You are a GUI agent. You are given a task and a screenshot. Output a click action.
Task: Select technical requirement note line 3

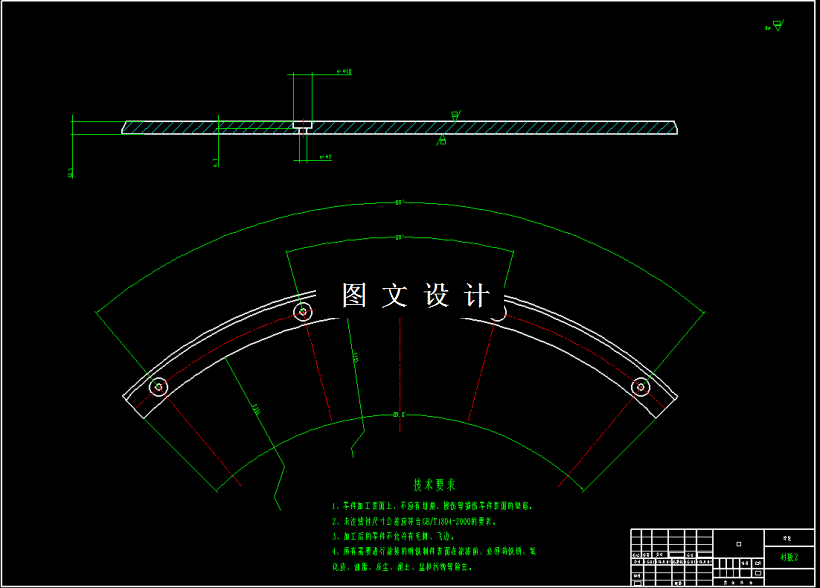pos(393,537)
